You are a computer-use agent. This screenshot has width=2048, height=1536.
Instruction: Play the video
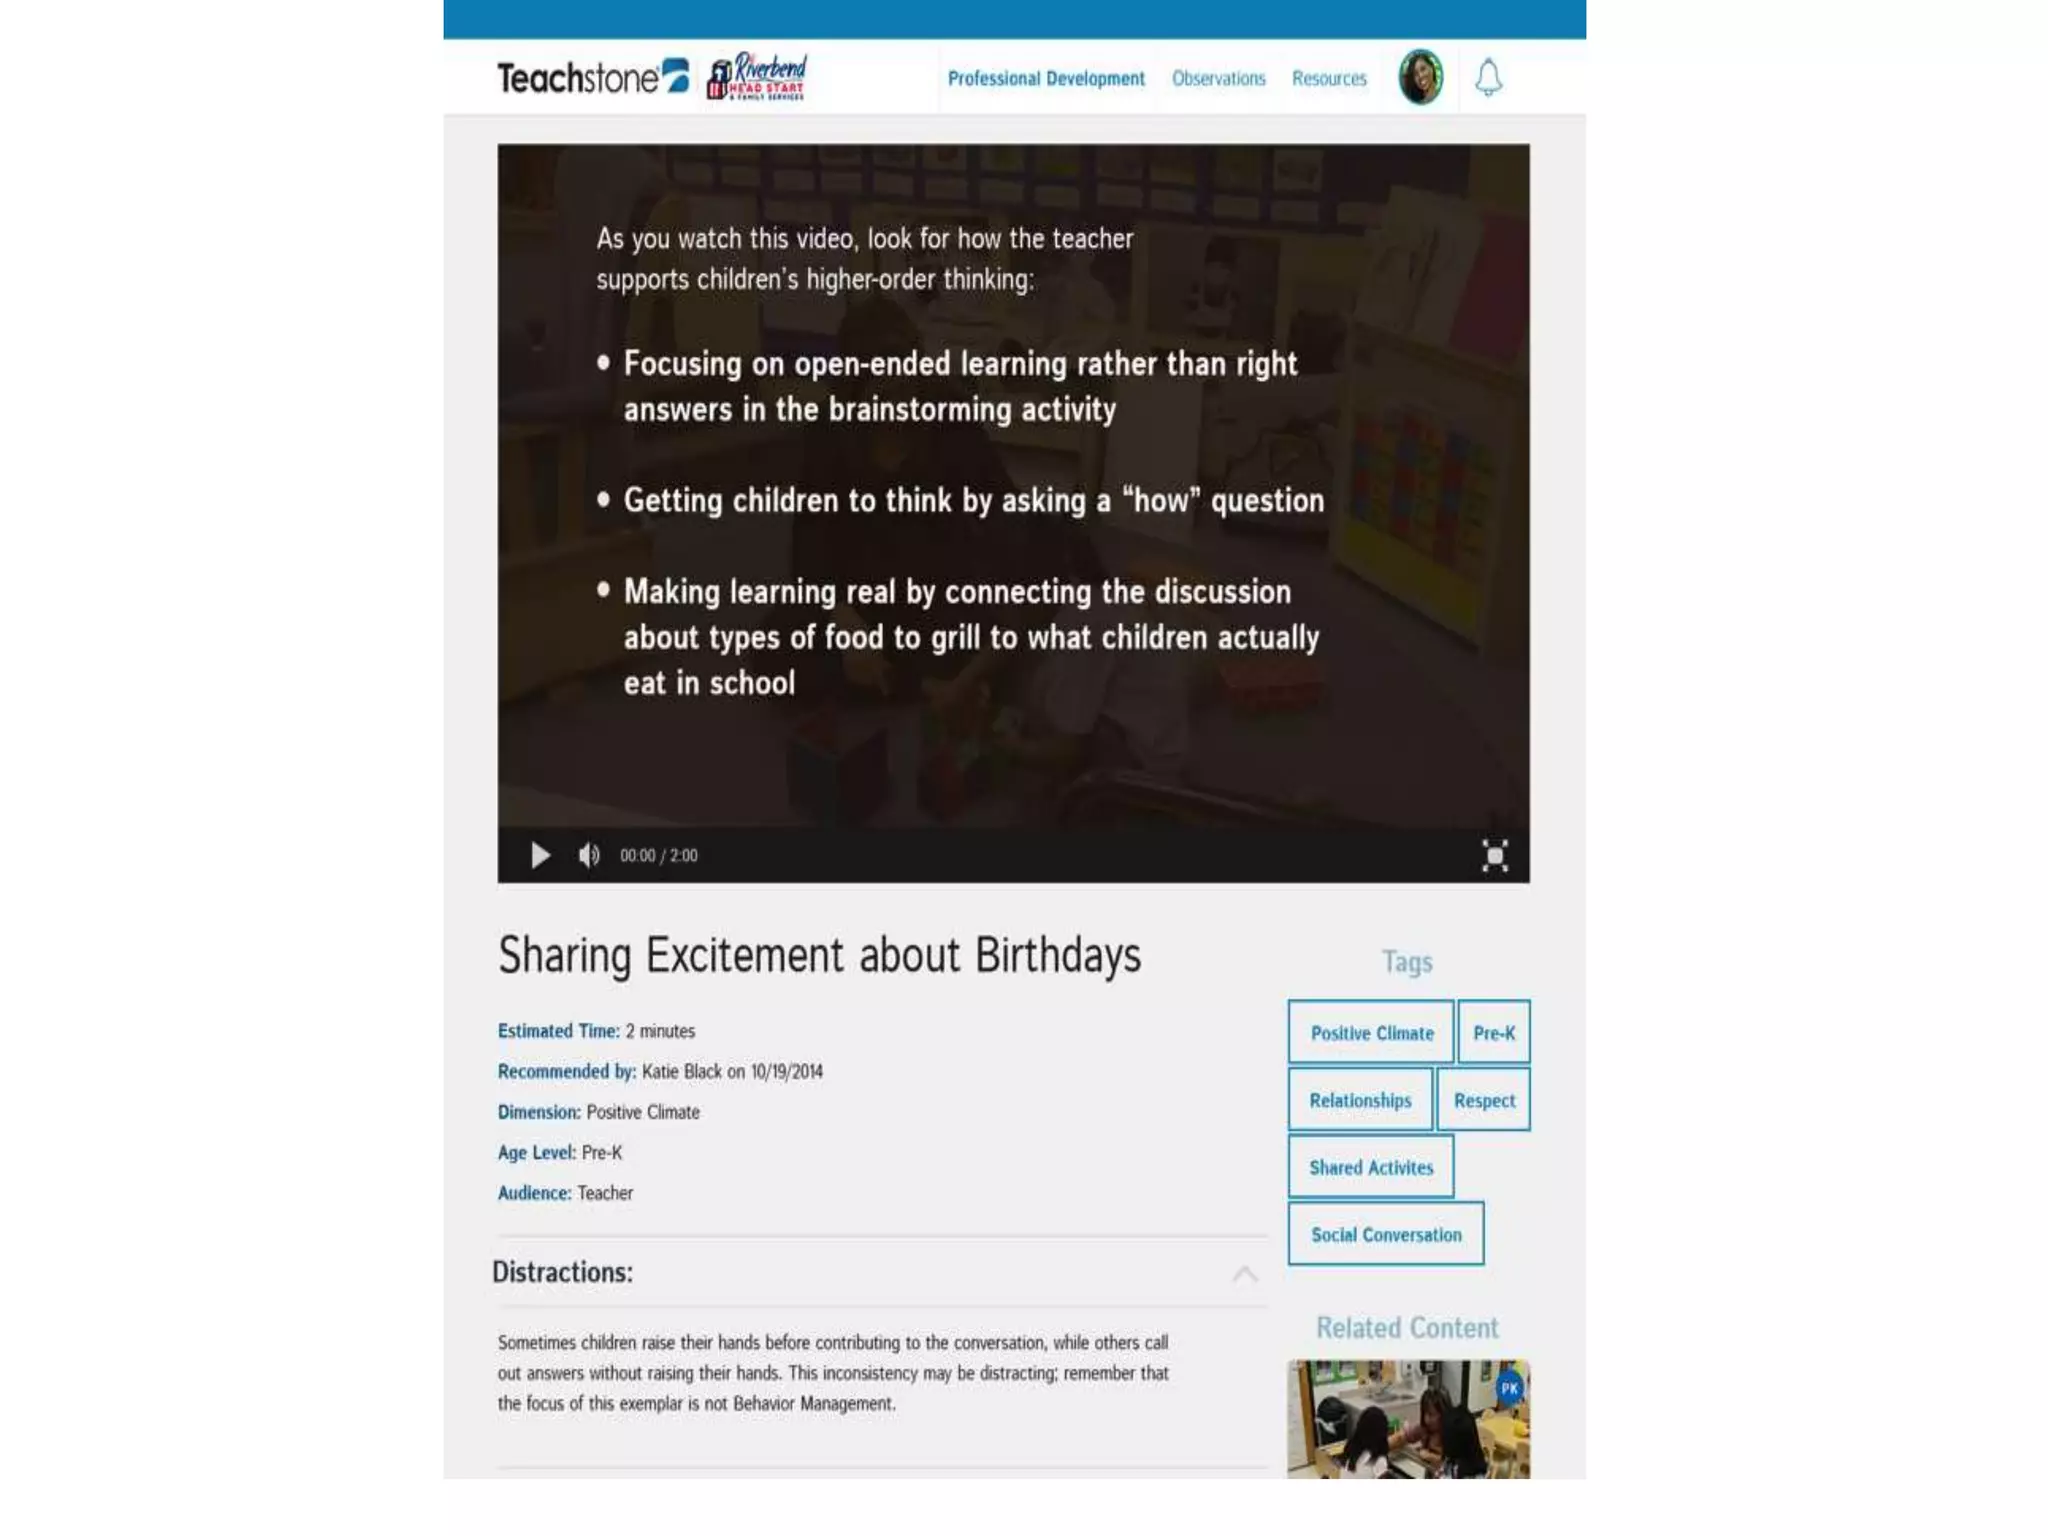(540, 855)
